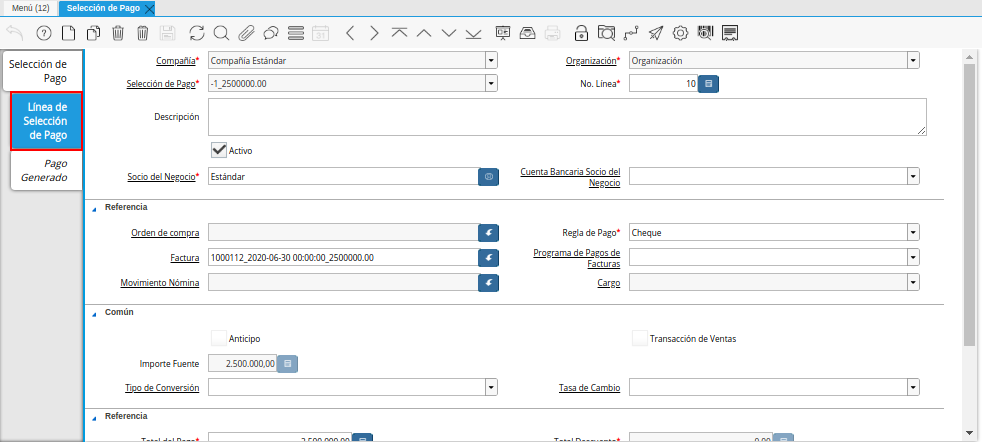This screenshot has height=444, width=982.
Task: Collapse the first Referencia section
Action: [95, 209]
